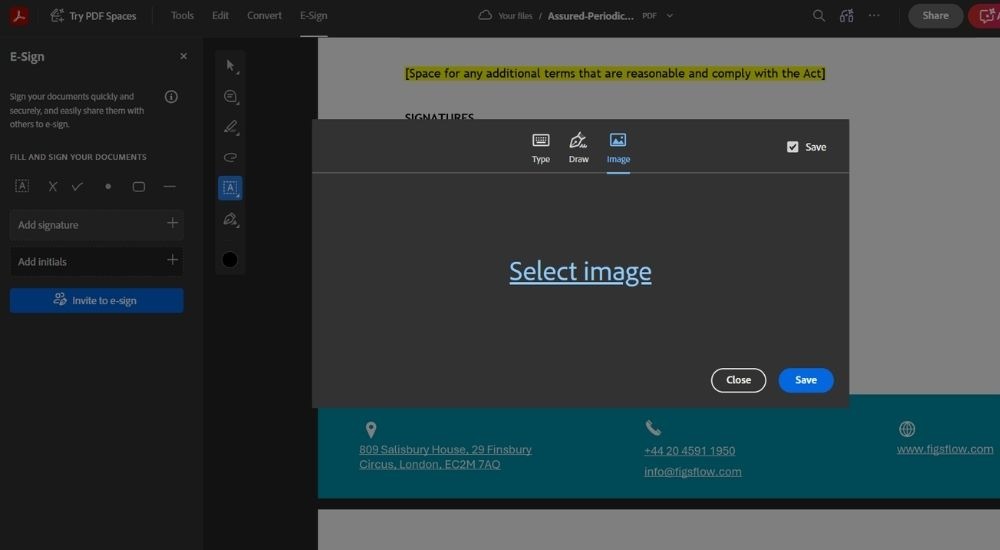Click plus icon next to Add initials
Screen dimensions: 1000x550
[x=172, y=260]
